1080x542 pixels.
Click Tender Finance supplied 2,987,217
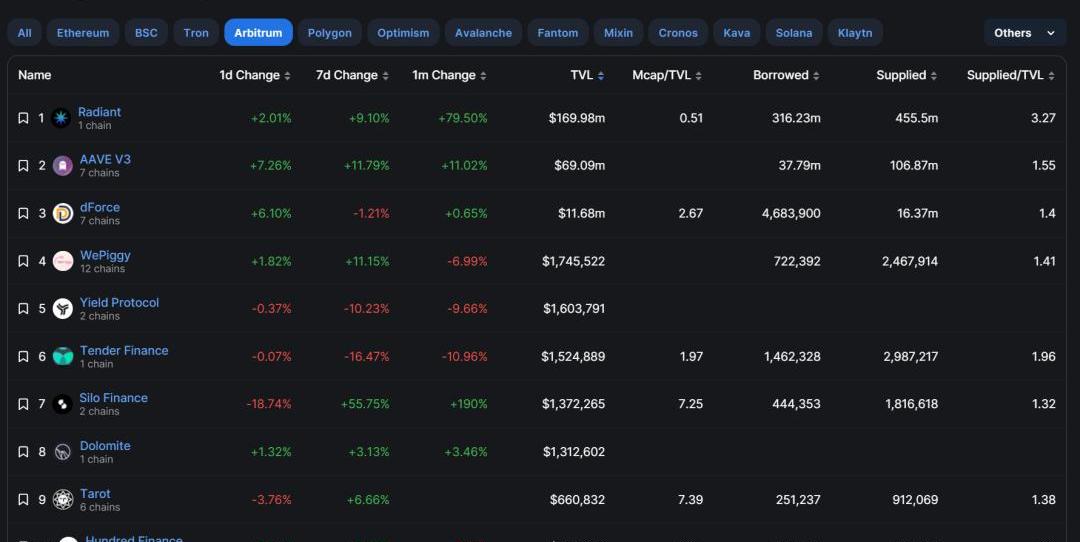(911, 357)
